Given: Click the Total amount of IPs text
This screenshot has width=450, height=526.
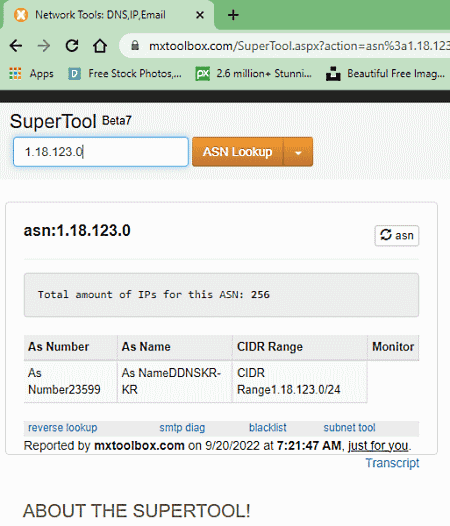Looking at the screenshot, I should point(154,295).
